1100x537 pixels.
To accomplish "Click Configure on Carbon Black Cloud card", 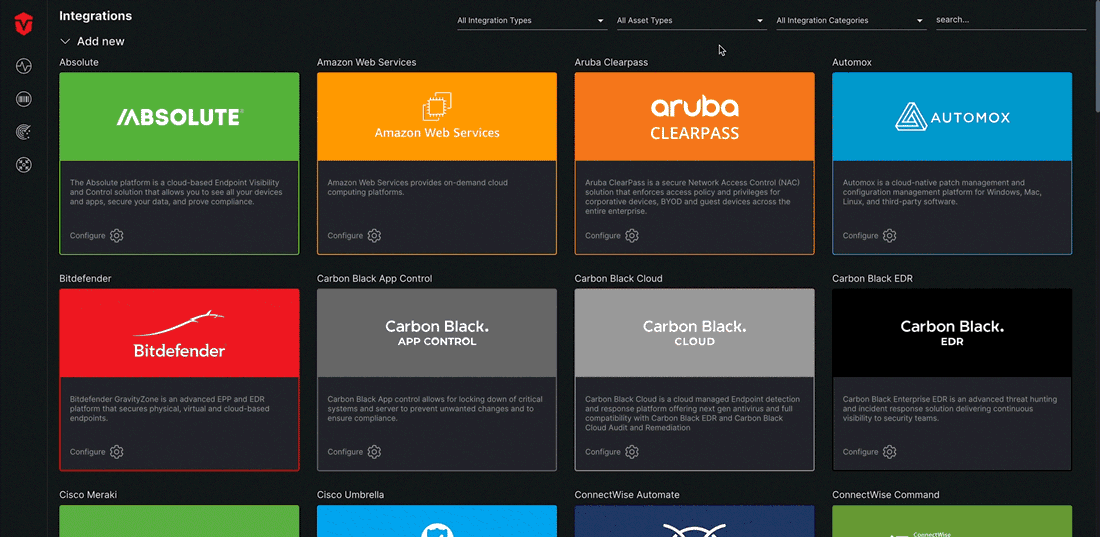I will 603,452.
